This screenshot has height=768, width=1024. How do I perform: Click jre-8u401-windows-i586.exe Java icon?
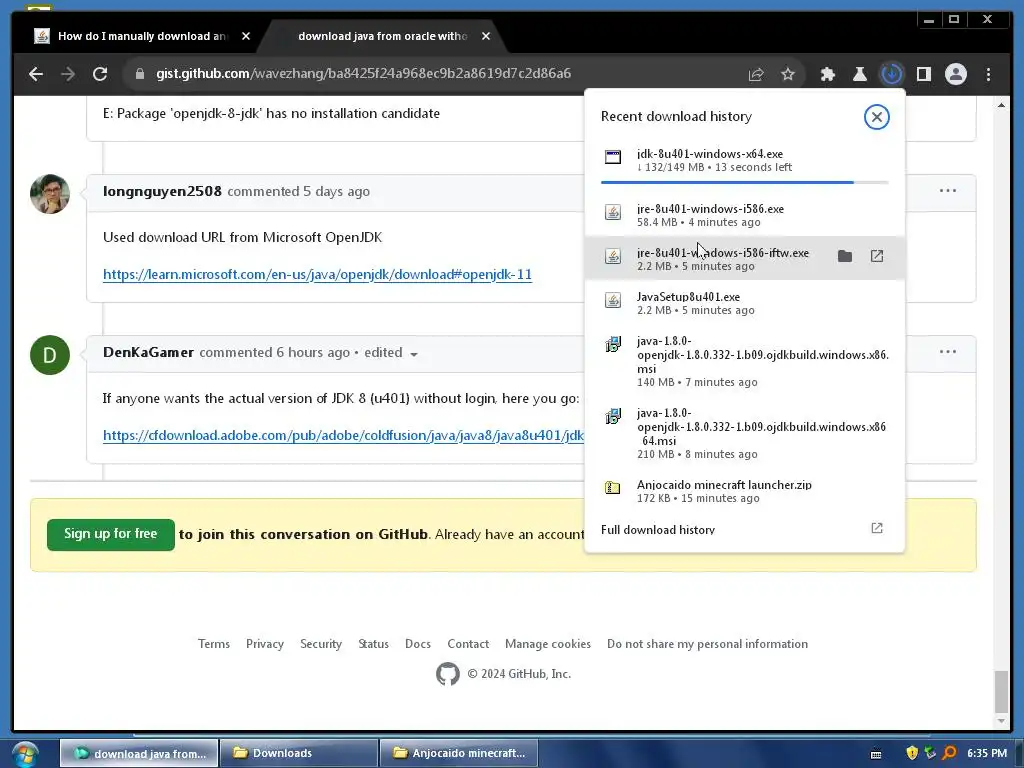[613, 212]
